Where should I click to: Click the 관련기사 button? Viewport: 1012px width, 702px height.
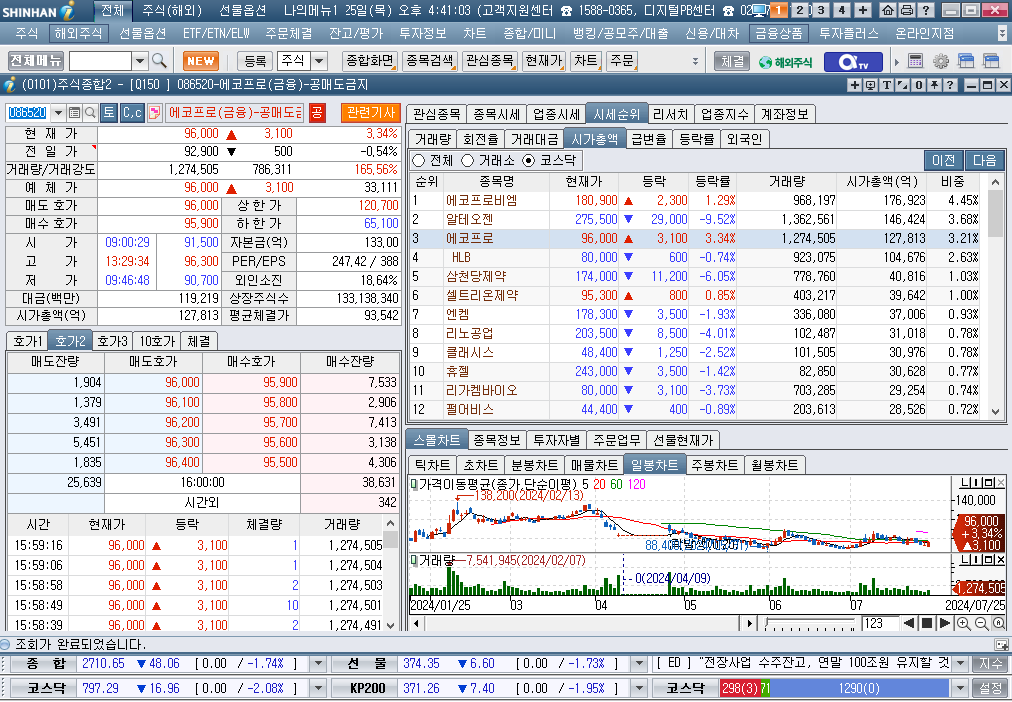[x=371, y=113]
